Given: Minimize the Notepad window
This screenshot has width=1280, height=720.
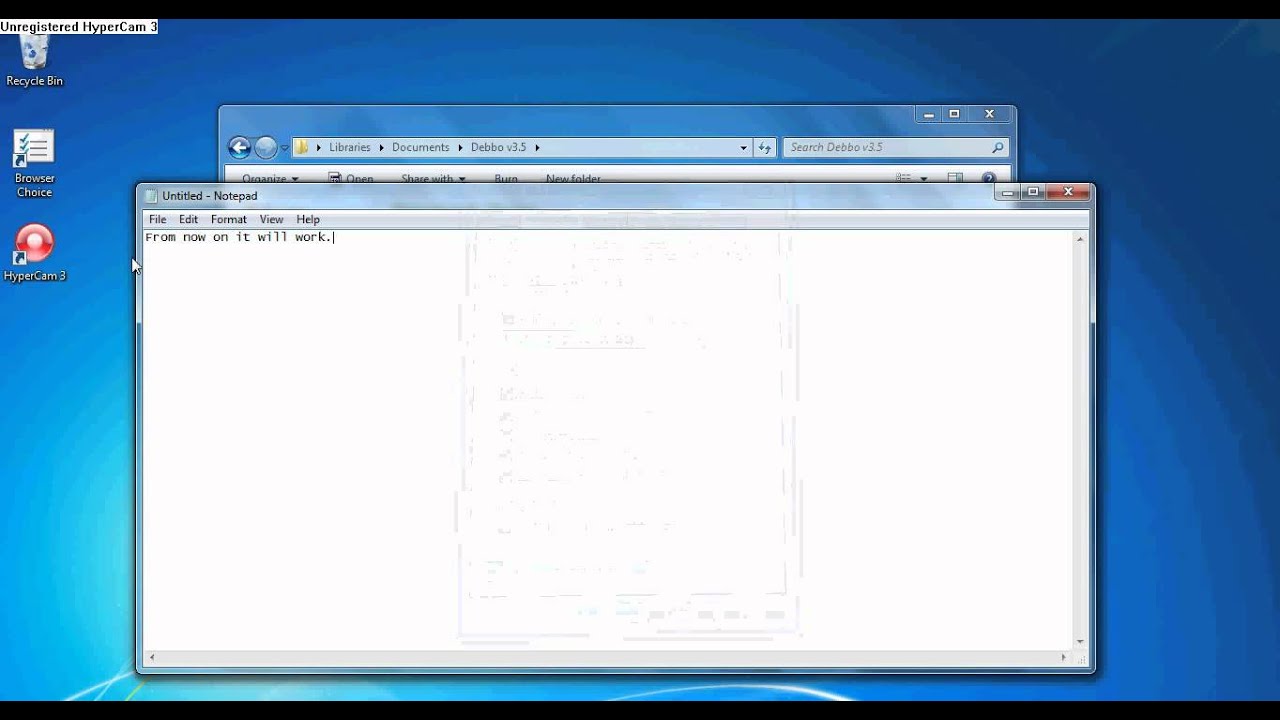Looking at the screenshot, I should (1008, 192).
